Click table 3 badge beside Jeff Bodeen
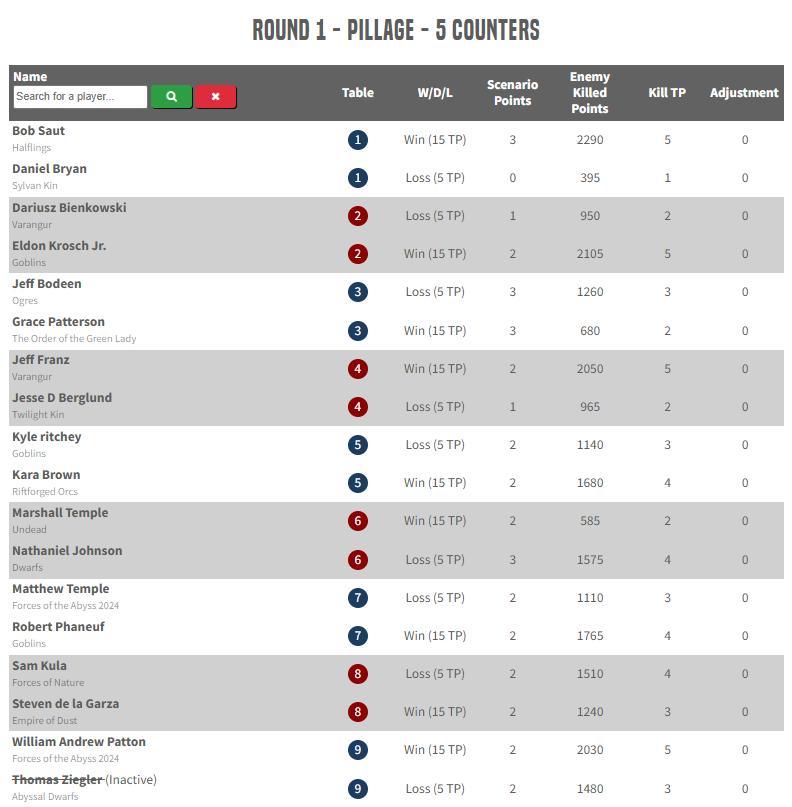Screen dimensions: 792x807 [358, 292]
